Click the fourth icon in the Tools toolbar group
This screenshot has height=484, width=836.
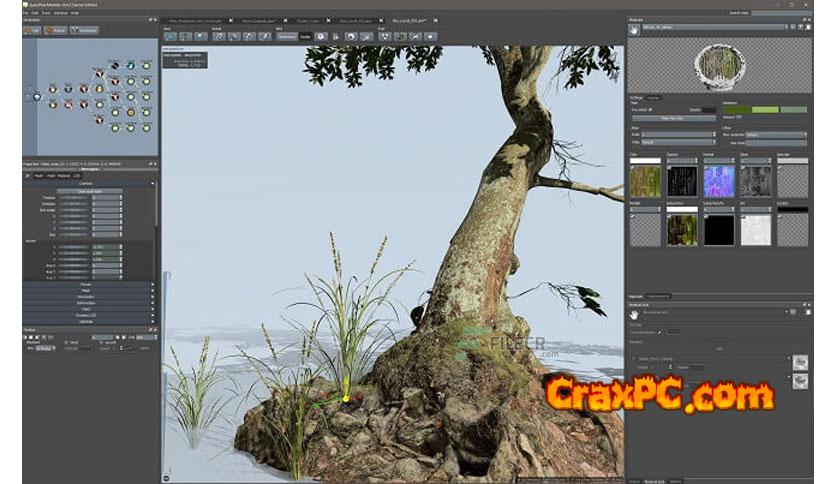[x=265, y=36]
